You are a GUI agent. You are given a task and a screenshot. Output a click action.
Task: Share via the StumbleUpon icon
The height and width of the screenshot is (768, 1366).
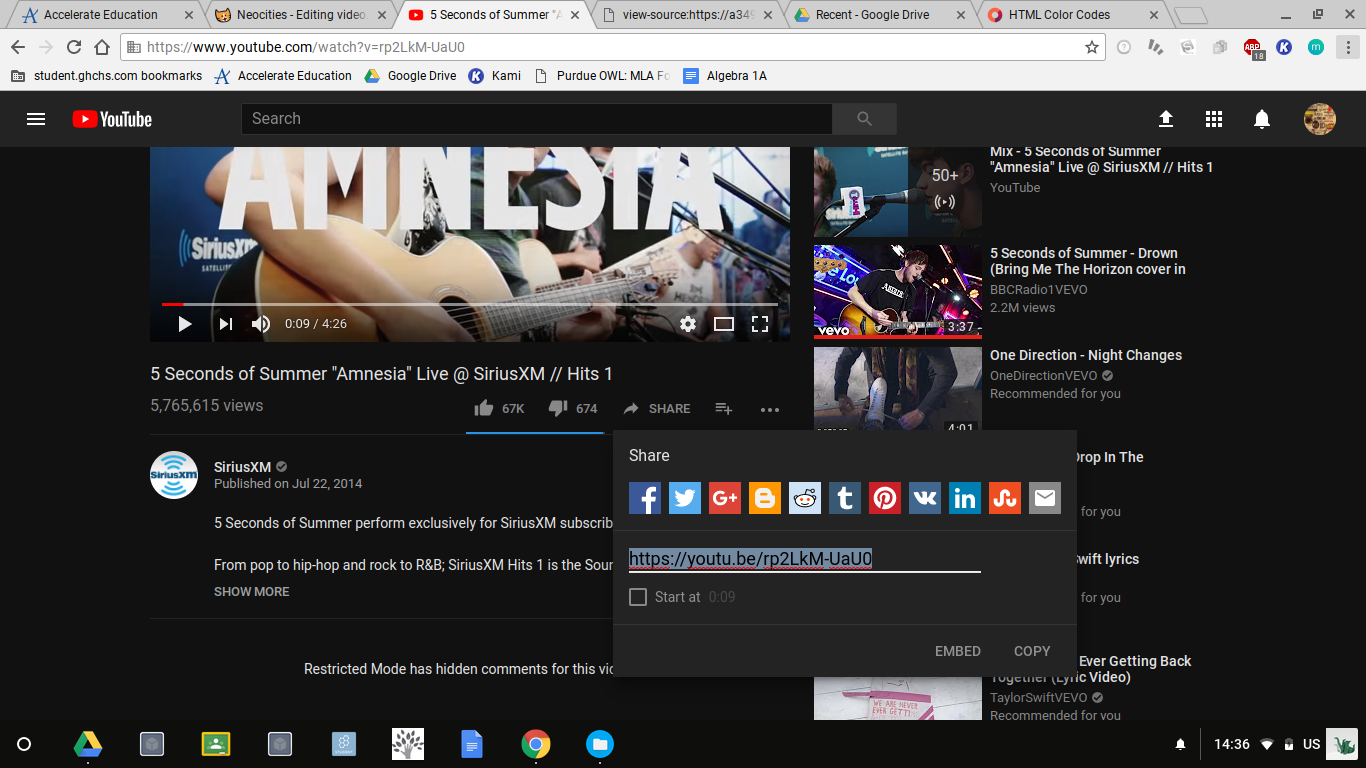point(1005,497)
